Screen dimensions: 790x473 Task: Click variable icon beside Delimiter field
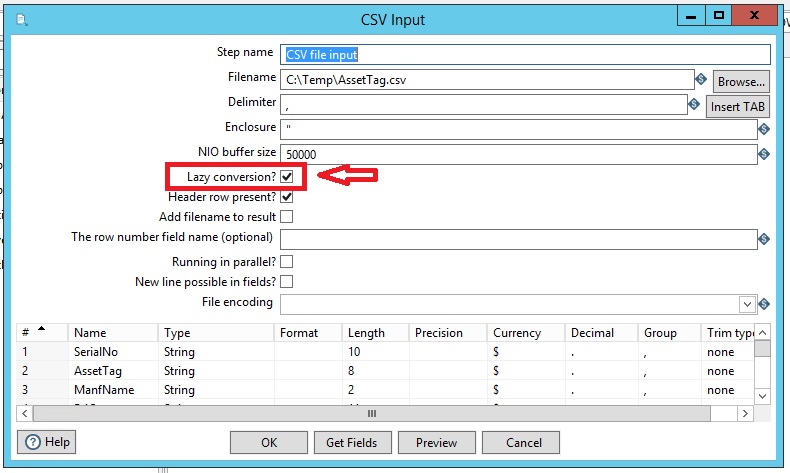tap(692, 104)
